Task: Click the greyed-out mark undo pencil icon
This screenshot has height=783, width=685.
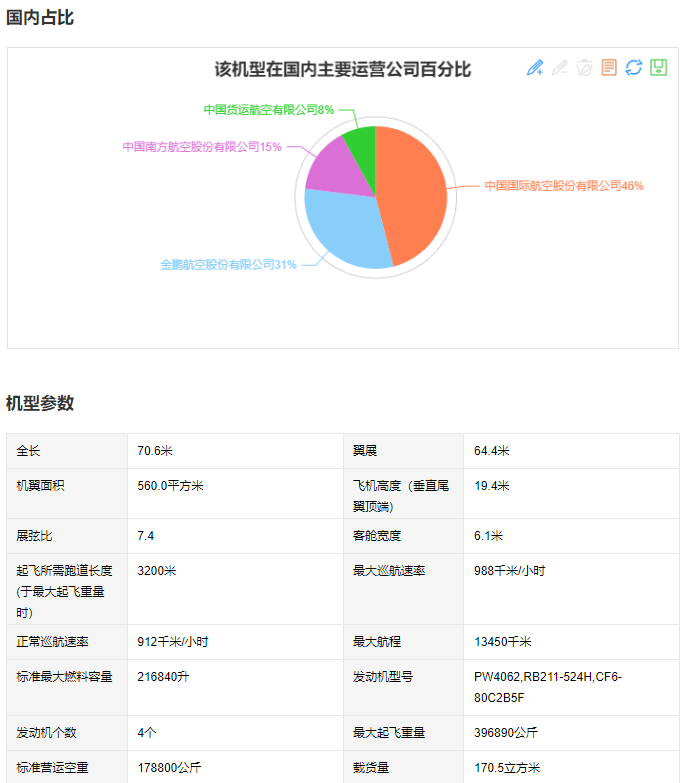Action: pos(560,67)
